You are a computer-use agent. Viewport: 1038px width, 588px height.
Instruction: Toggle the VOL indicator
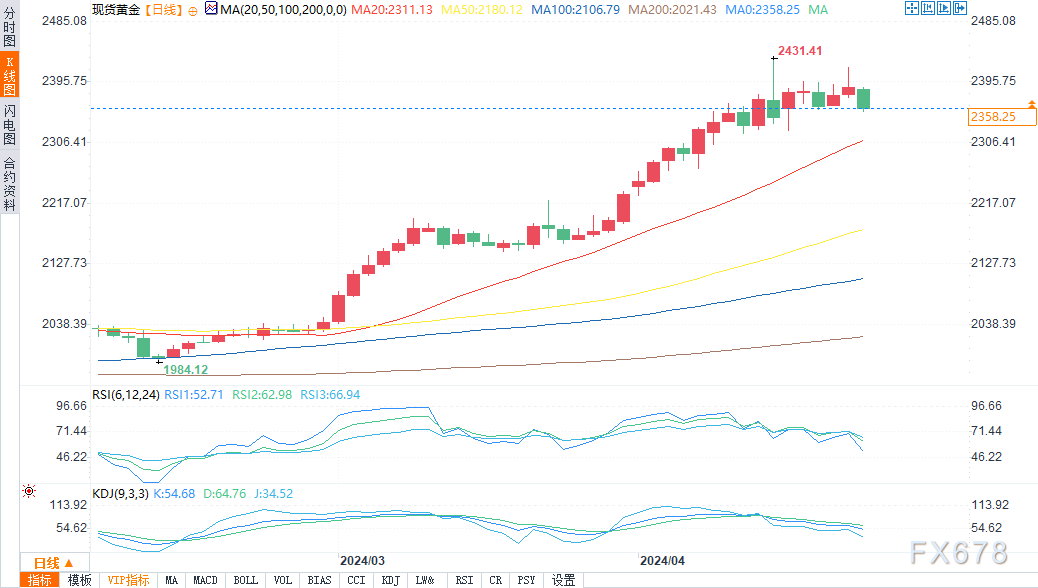[x=283, y=580]
